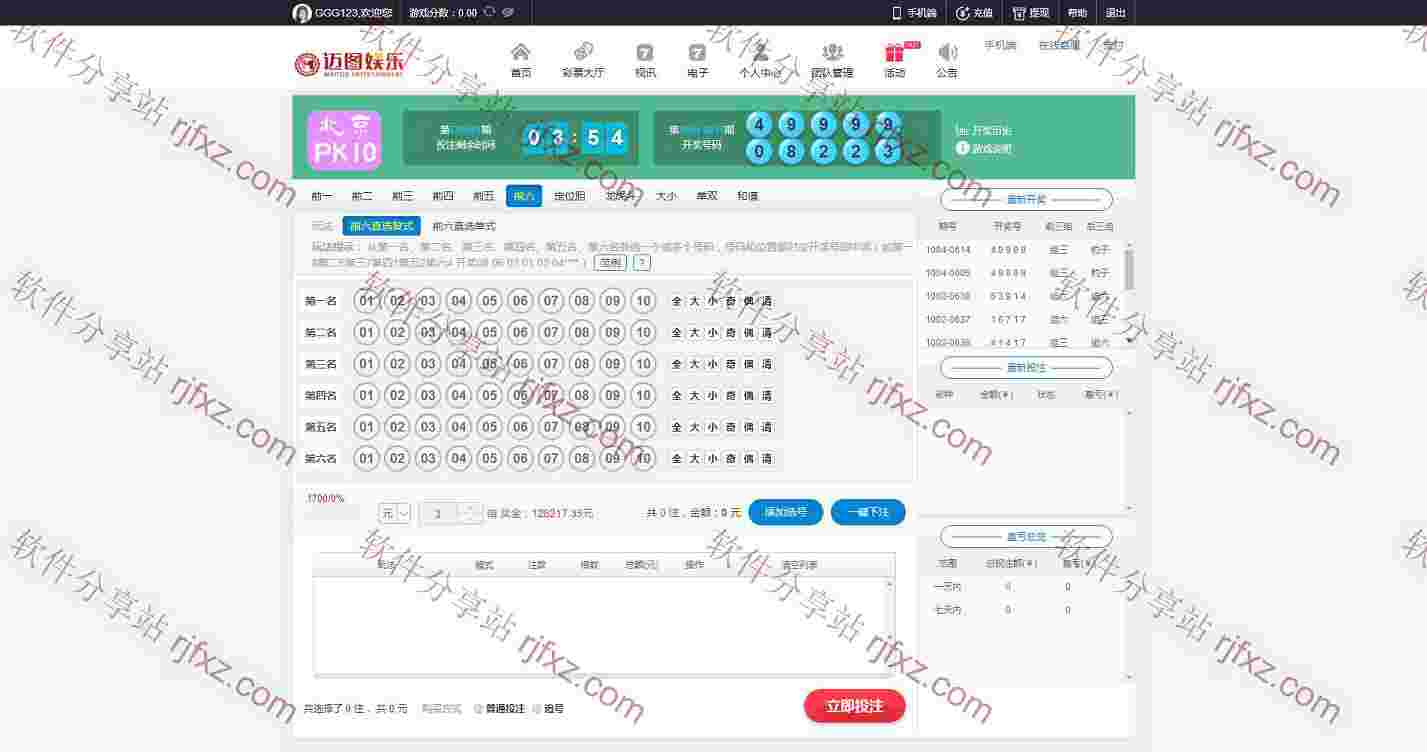Toggle number 05 in 第一名 row
Viewport: 1427px width, 752px height.
[x=489, y=301]
